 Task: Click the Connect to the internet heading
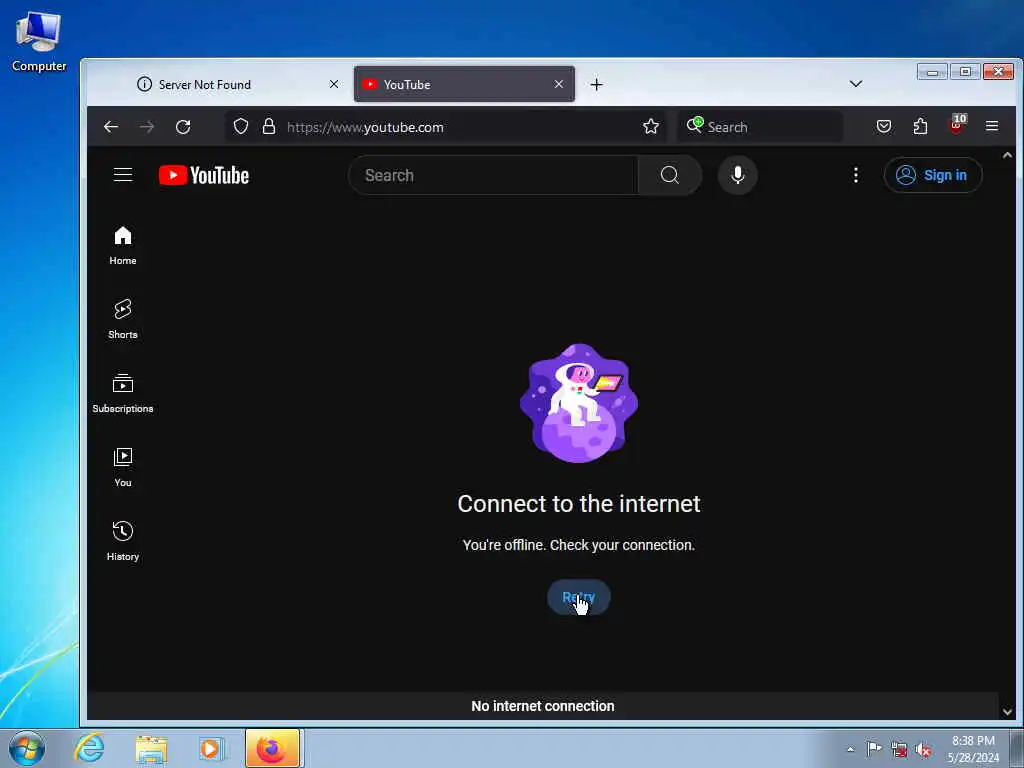point(579,504)
